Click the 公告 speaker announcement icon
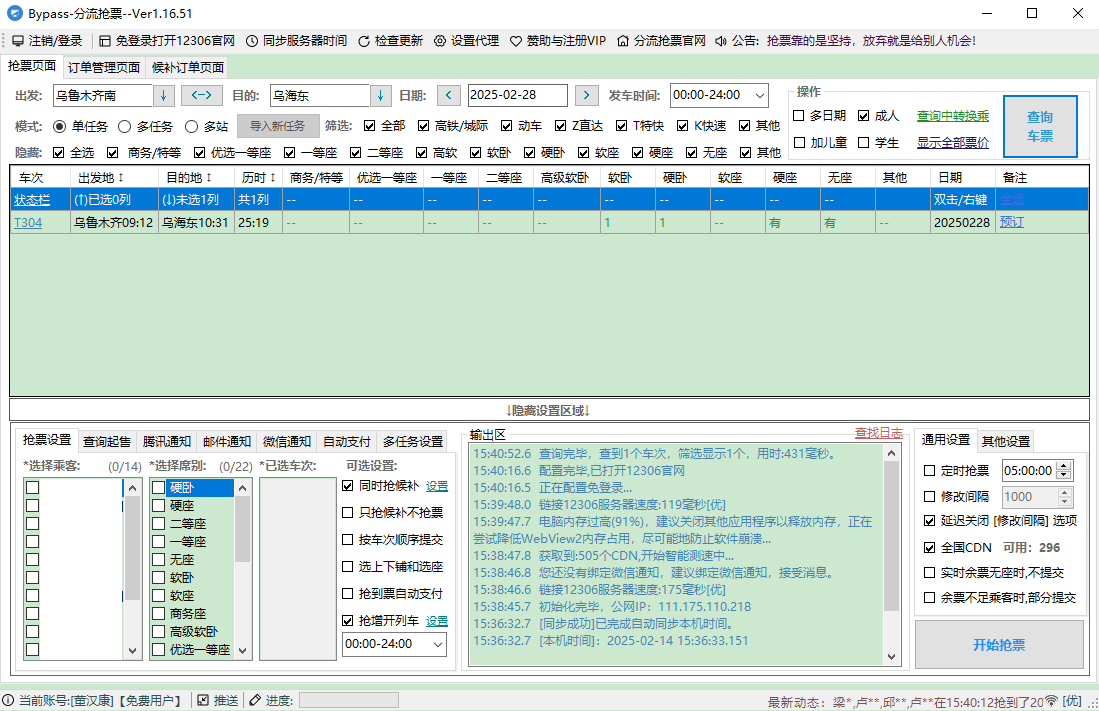 pyautogui.click(x=720, y=41)
